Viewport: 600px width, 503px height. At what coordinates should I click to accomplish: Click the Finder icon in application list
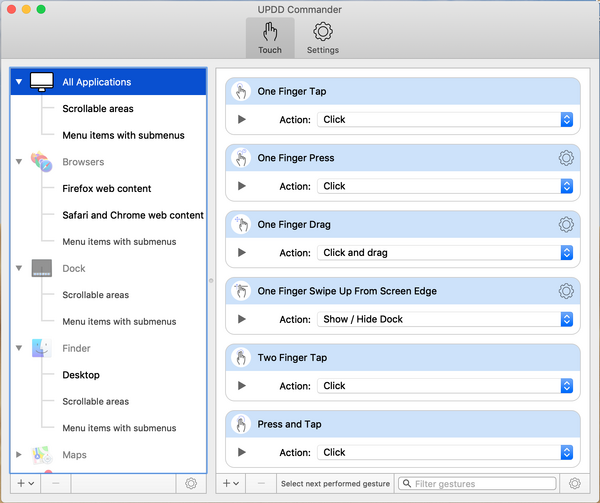click(x=41, y=349)
